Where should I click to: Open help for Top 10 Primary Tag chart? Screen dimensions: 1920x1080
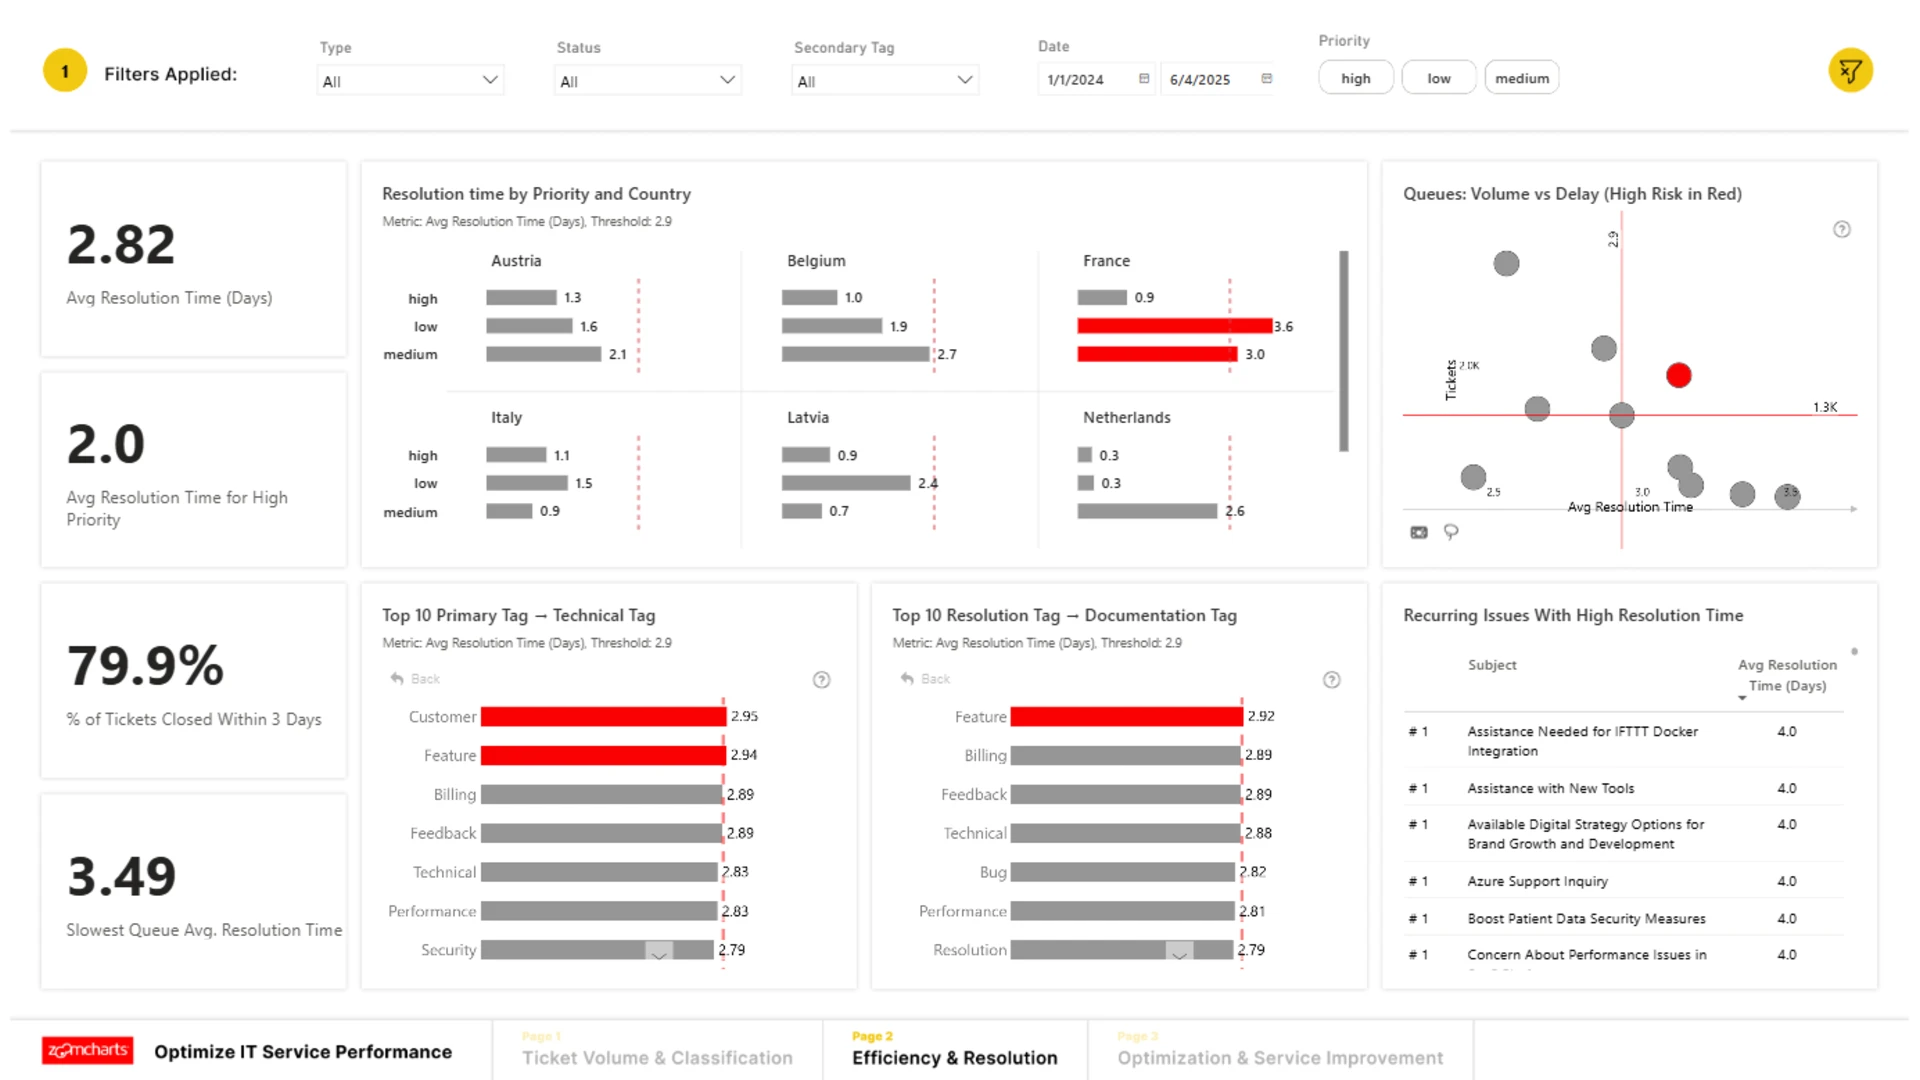(821, 680)
